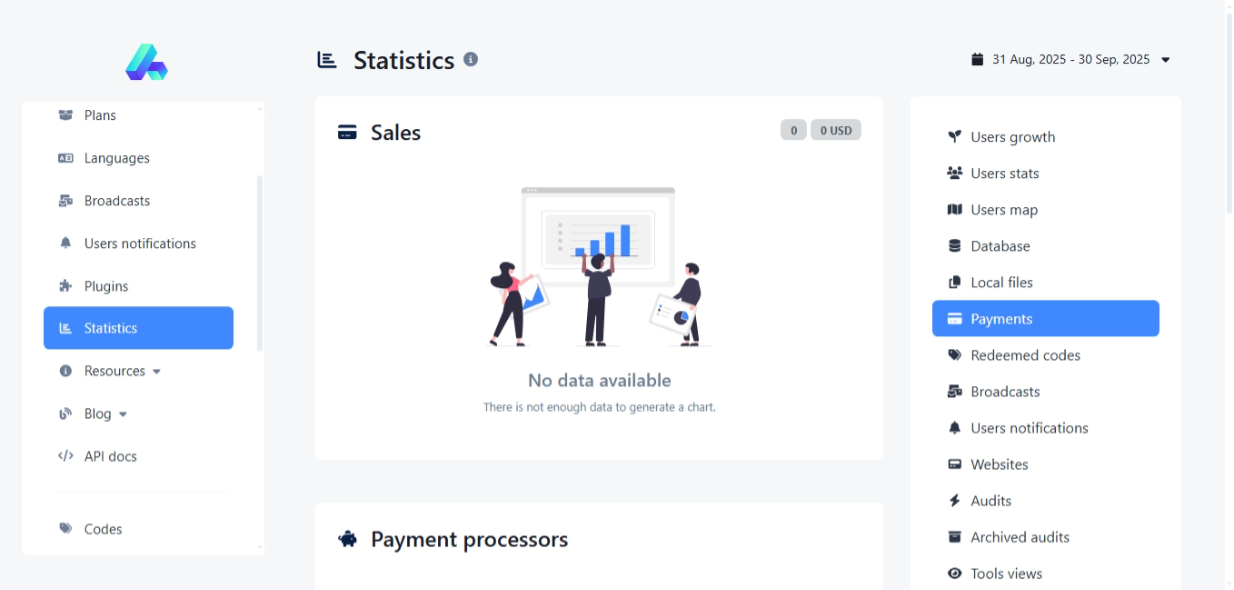The image size is (1234, 590).
Task: Open the Users map statistics tab
Action: [x=1004, y=210]
